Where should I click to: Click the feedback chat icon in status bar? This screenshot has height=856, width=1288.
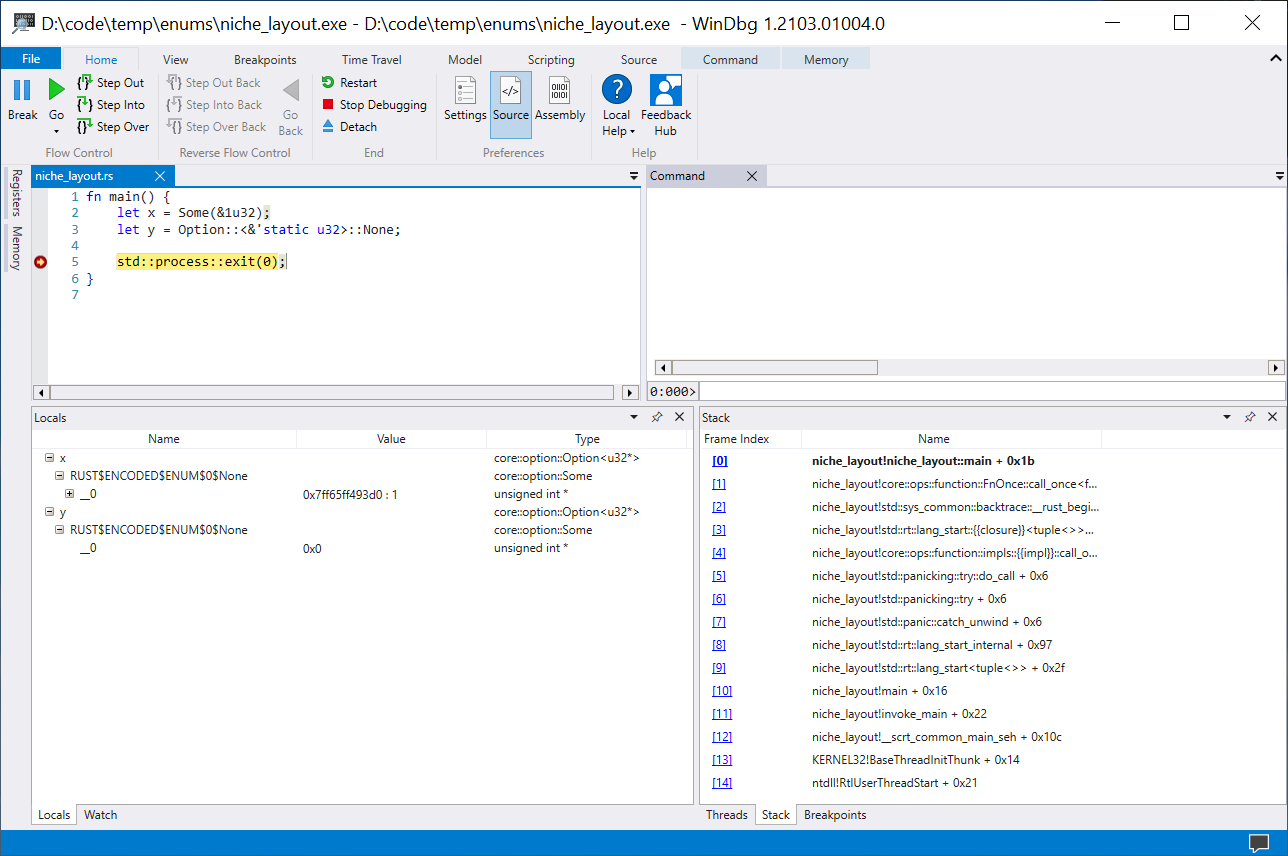coord(1259,842)
